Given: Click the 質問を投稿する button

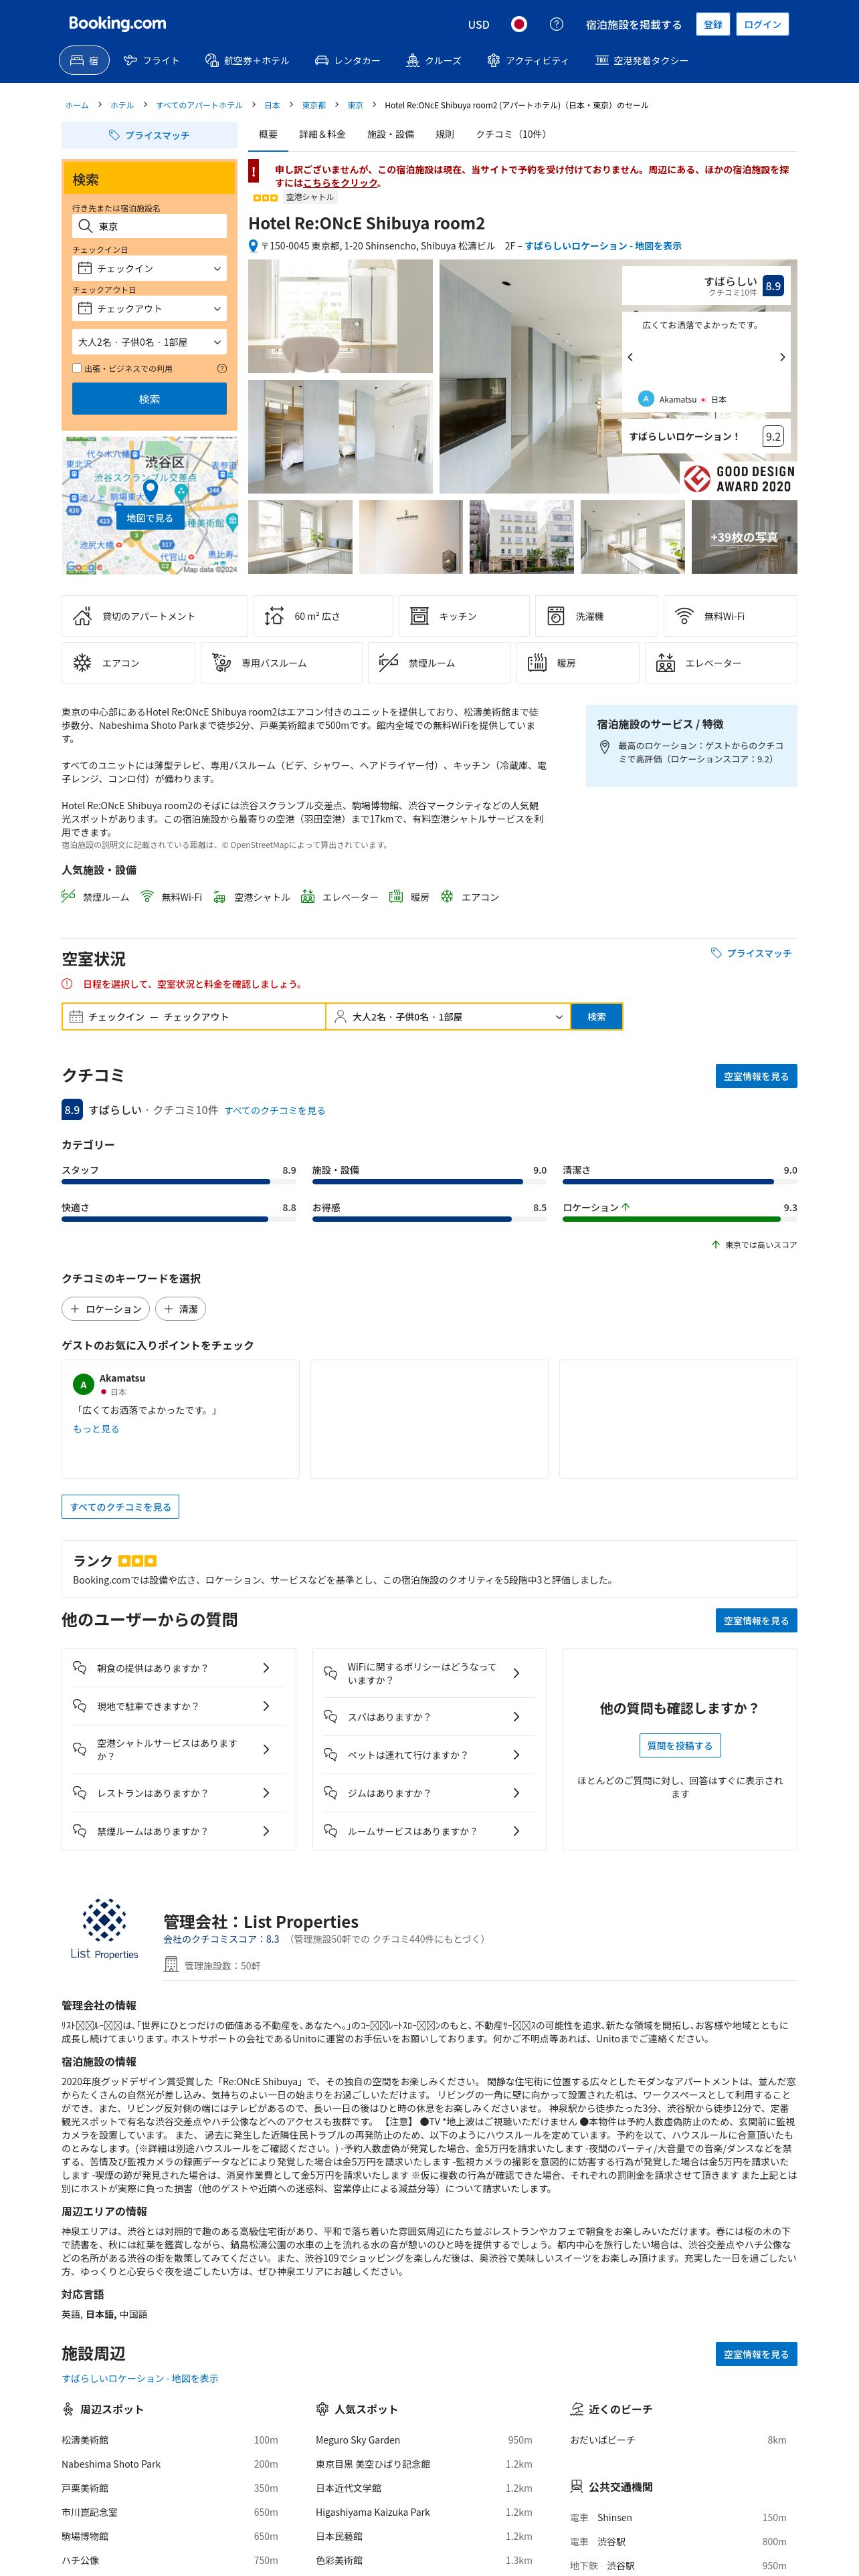Looking at the screenshot, I should 680,1746.
